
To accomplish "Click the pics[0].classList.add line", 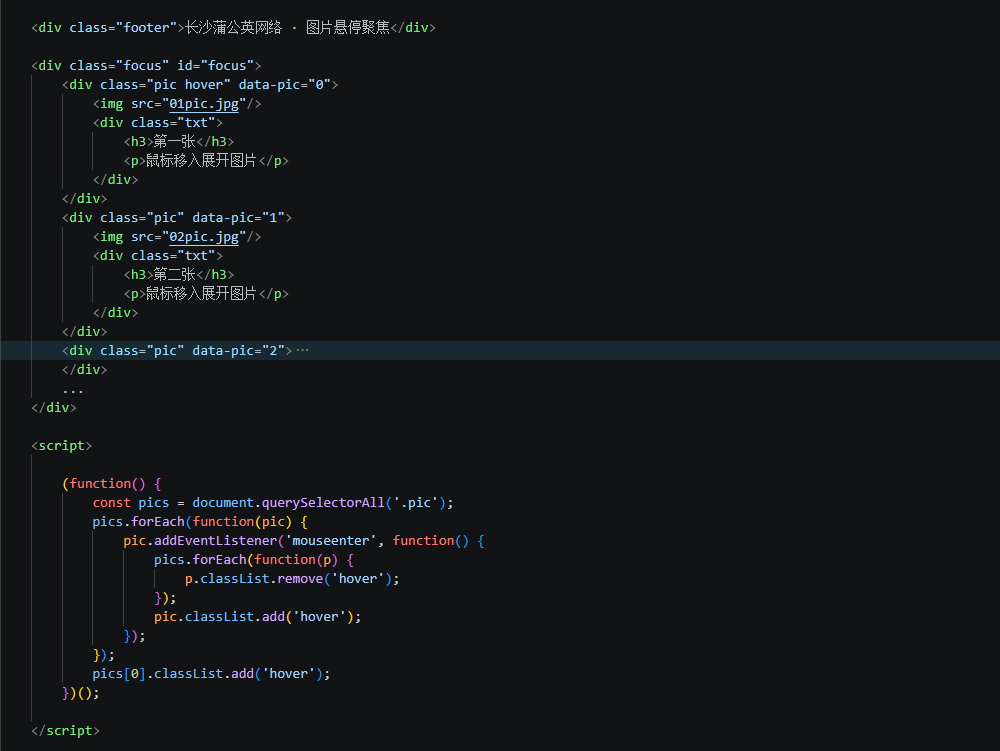I will click(x=211, y=674).
